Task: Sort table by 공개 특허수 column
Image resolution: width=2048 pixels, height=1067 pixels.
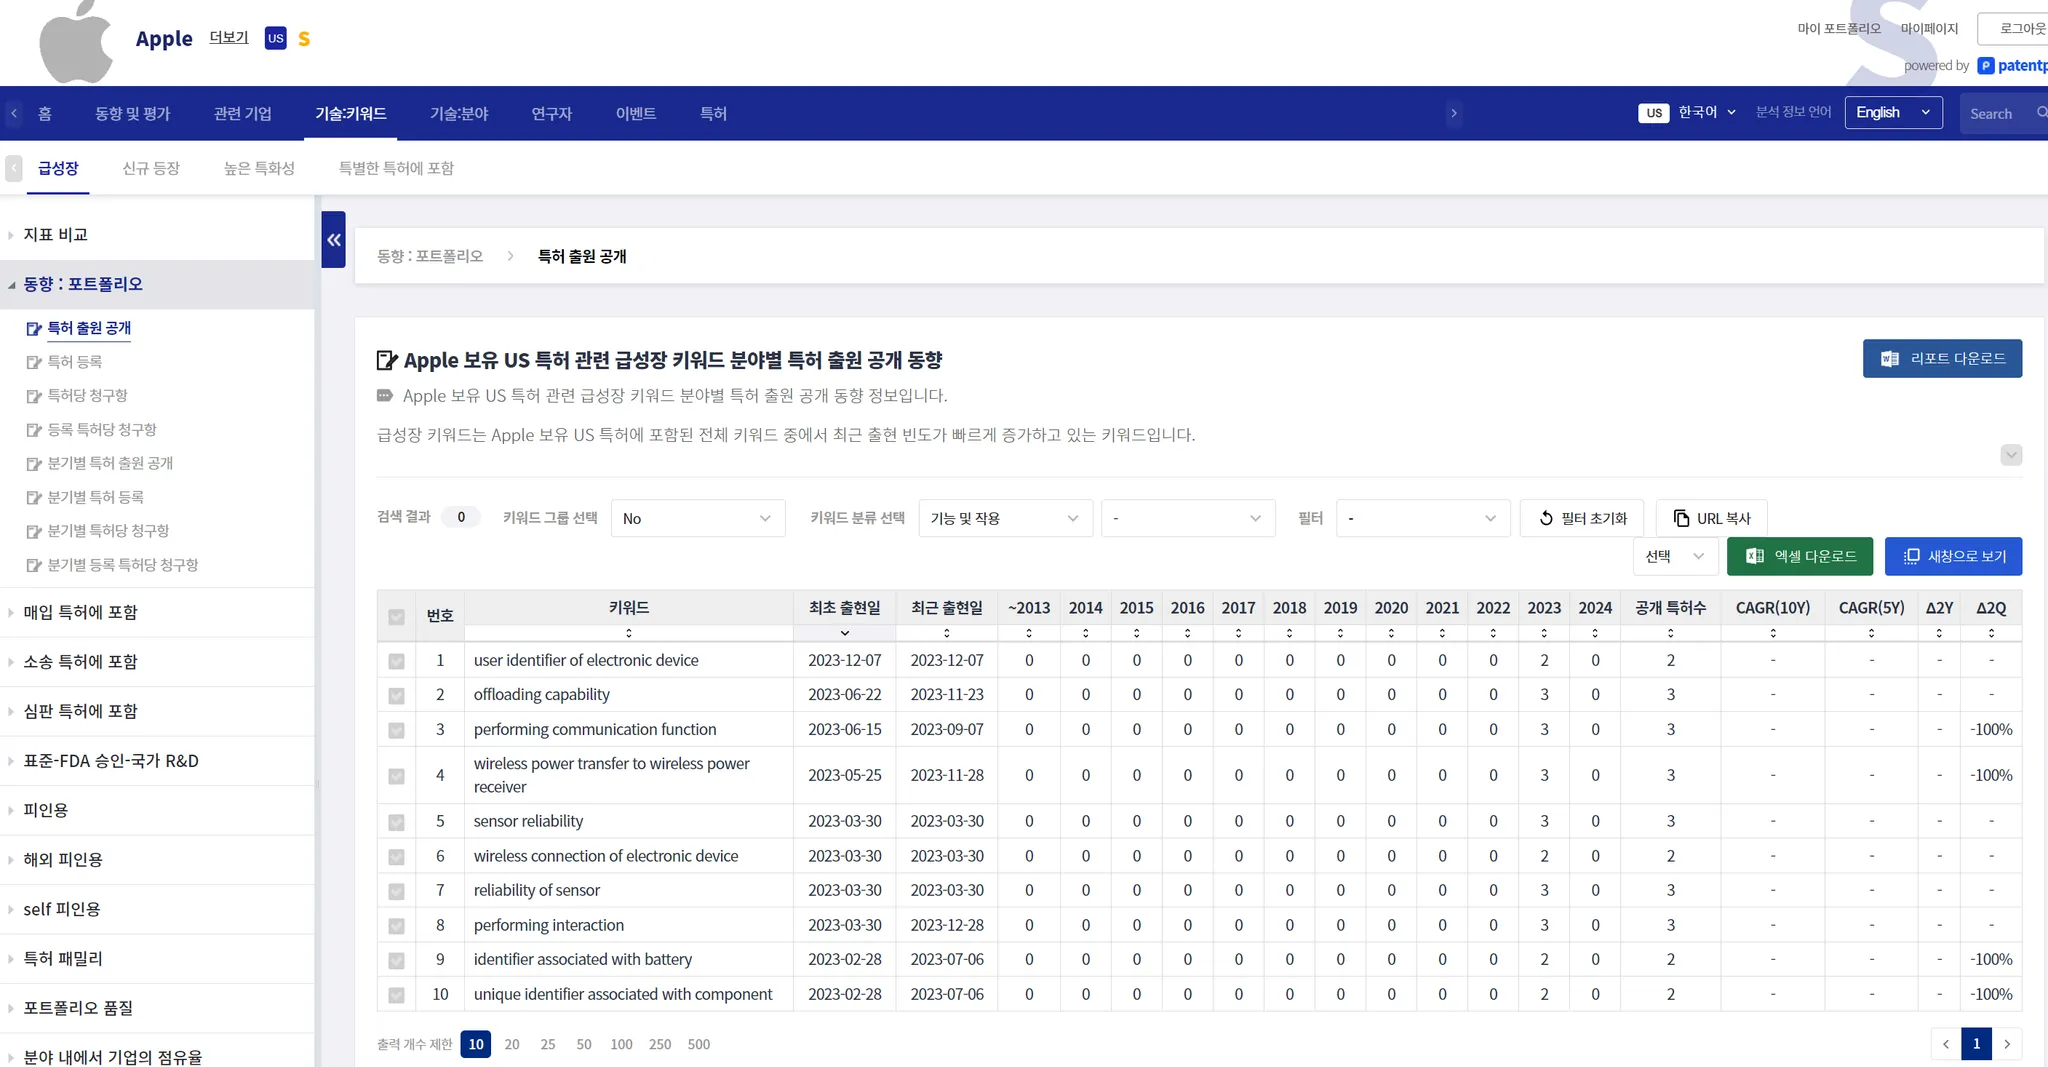Action: click(x=1671, y=633)
